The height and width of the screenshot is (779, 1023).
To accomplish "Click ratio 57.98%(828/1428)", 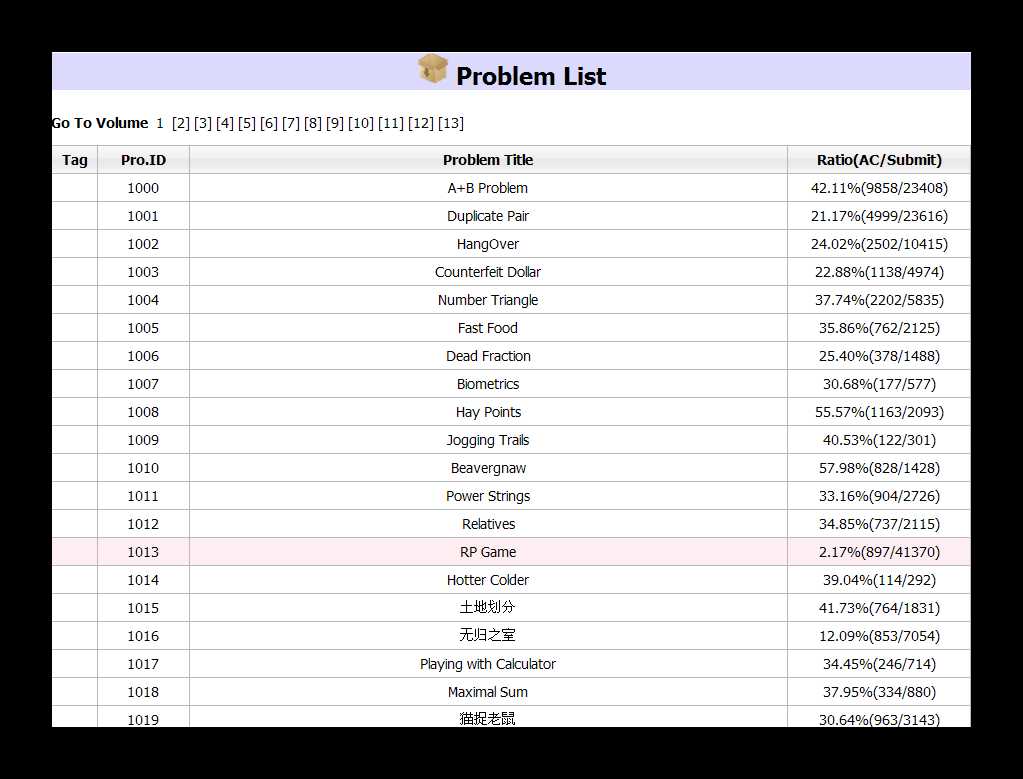I will (x=879, y=468).
